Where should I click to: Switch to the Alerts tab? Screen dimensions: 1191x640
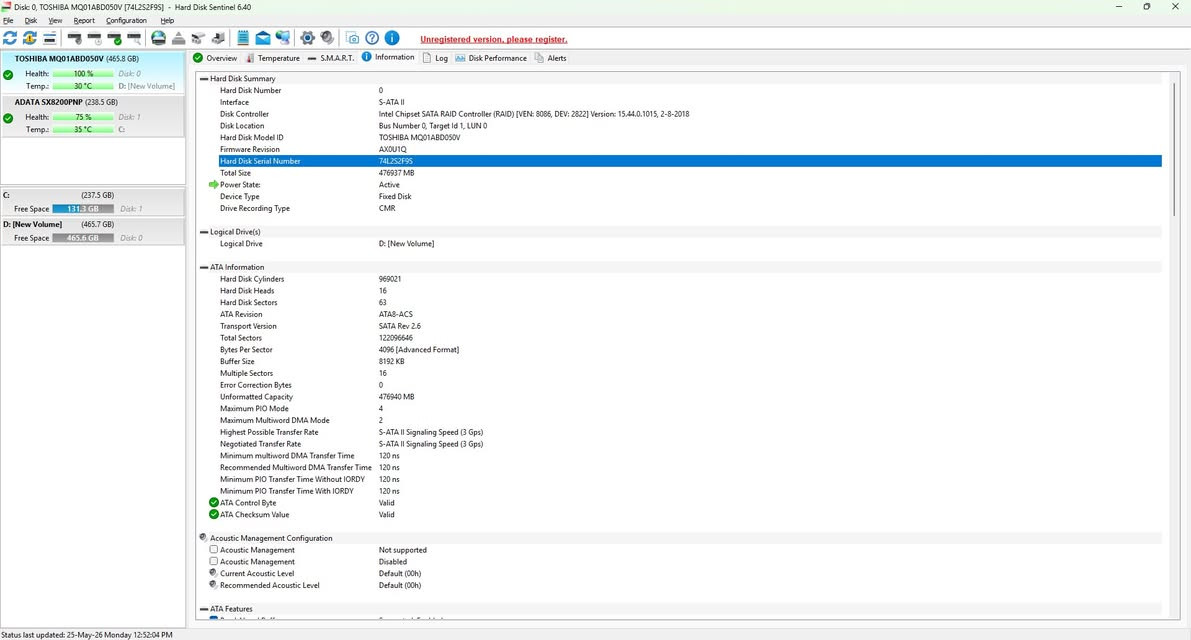(x=551, y=58)
